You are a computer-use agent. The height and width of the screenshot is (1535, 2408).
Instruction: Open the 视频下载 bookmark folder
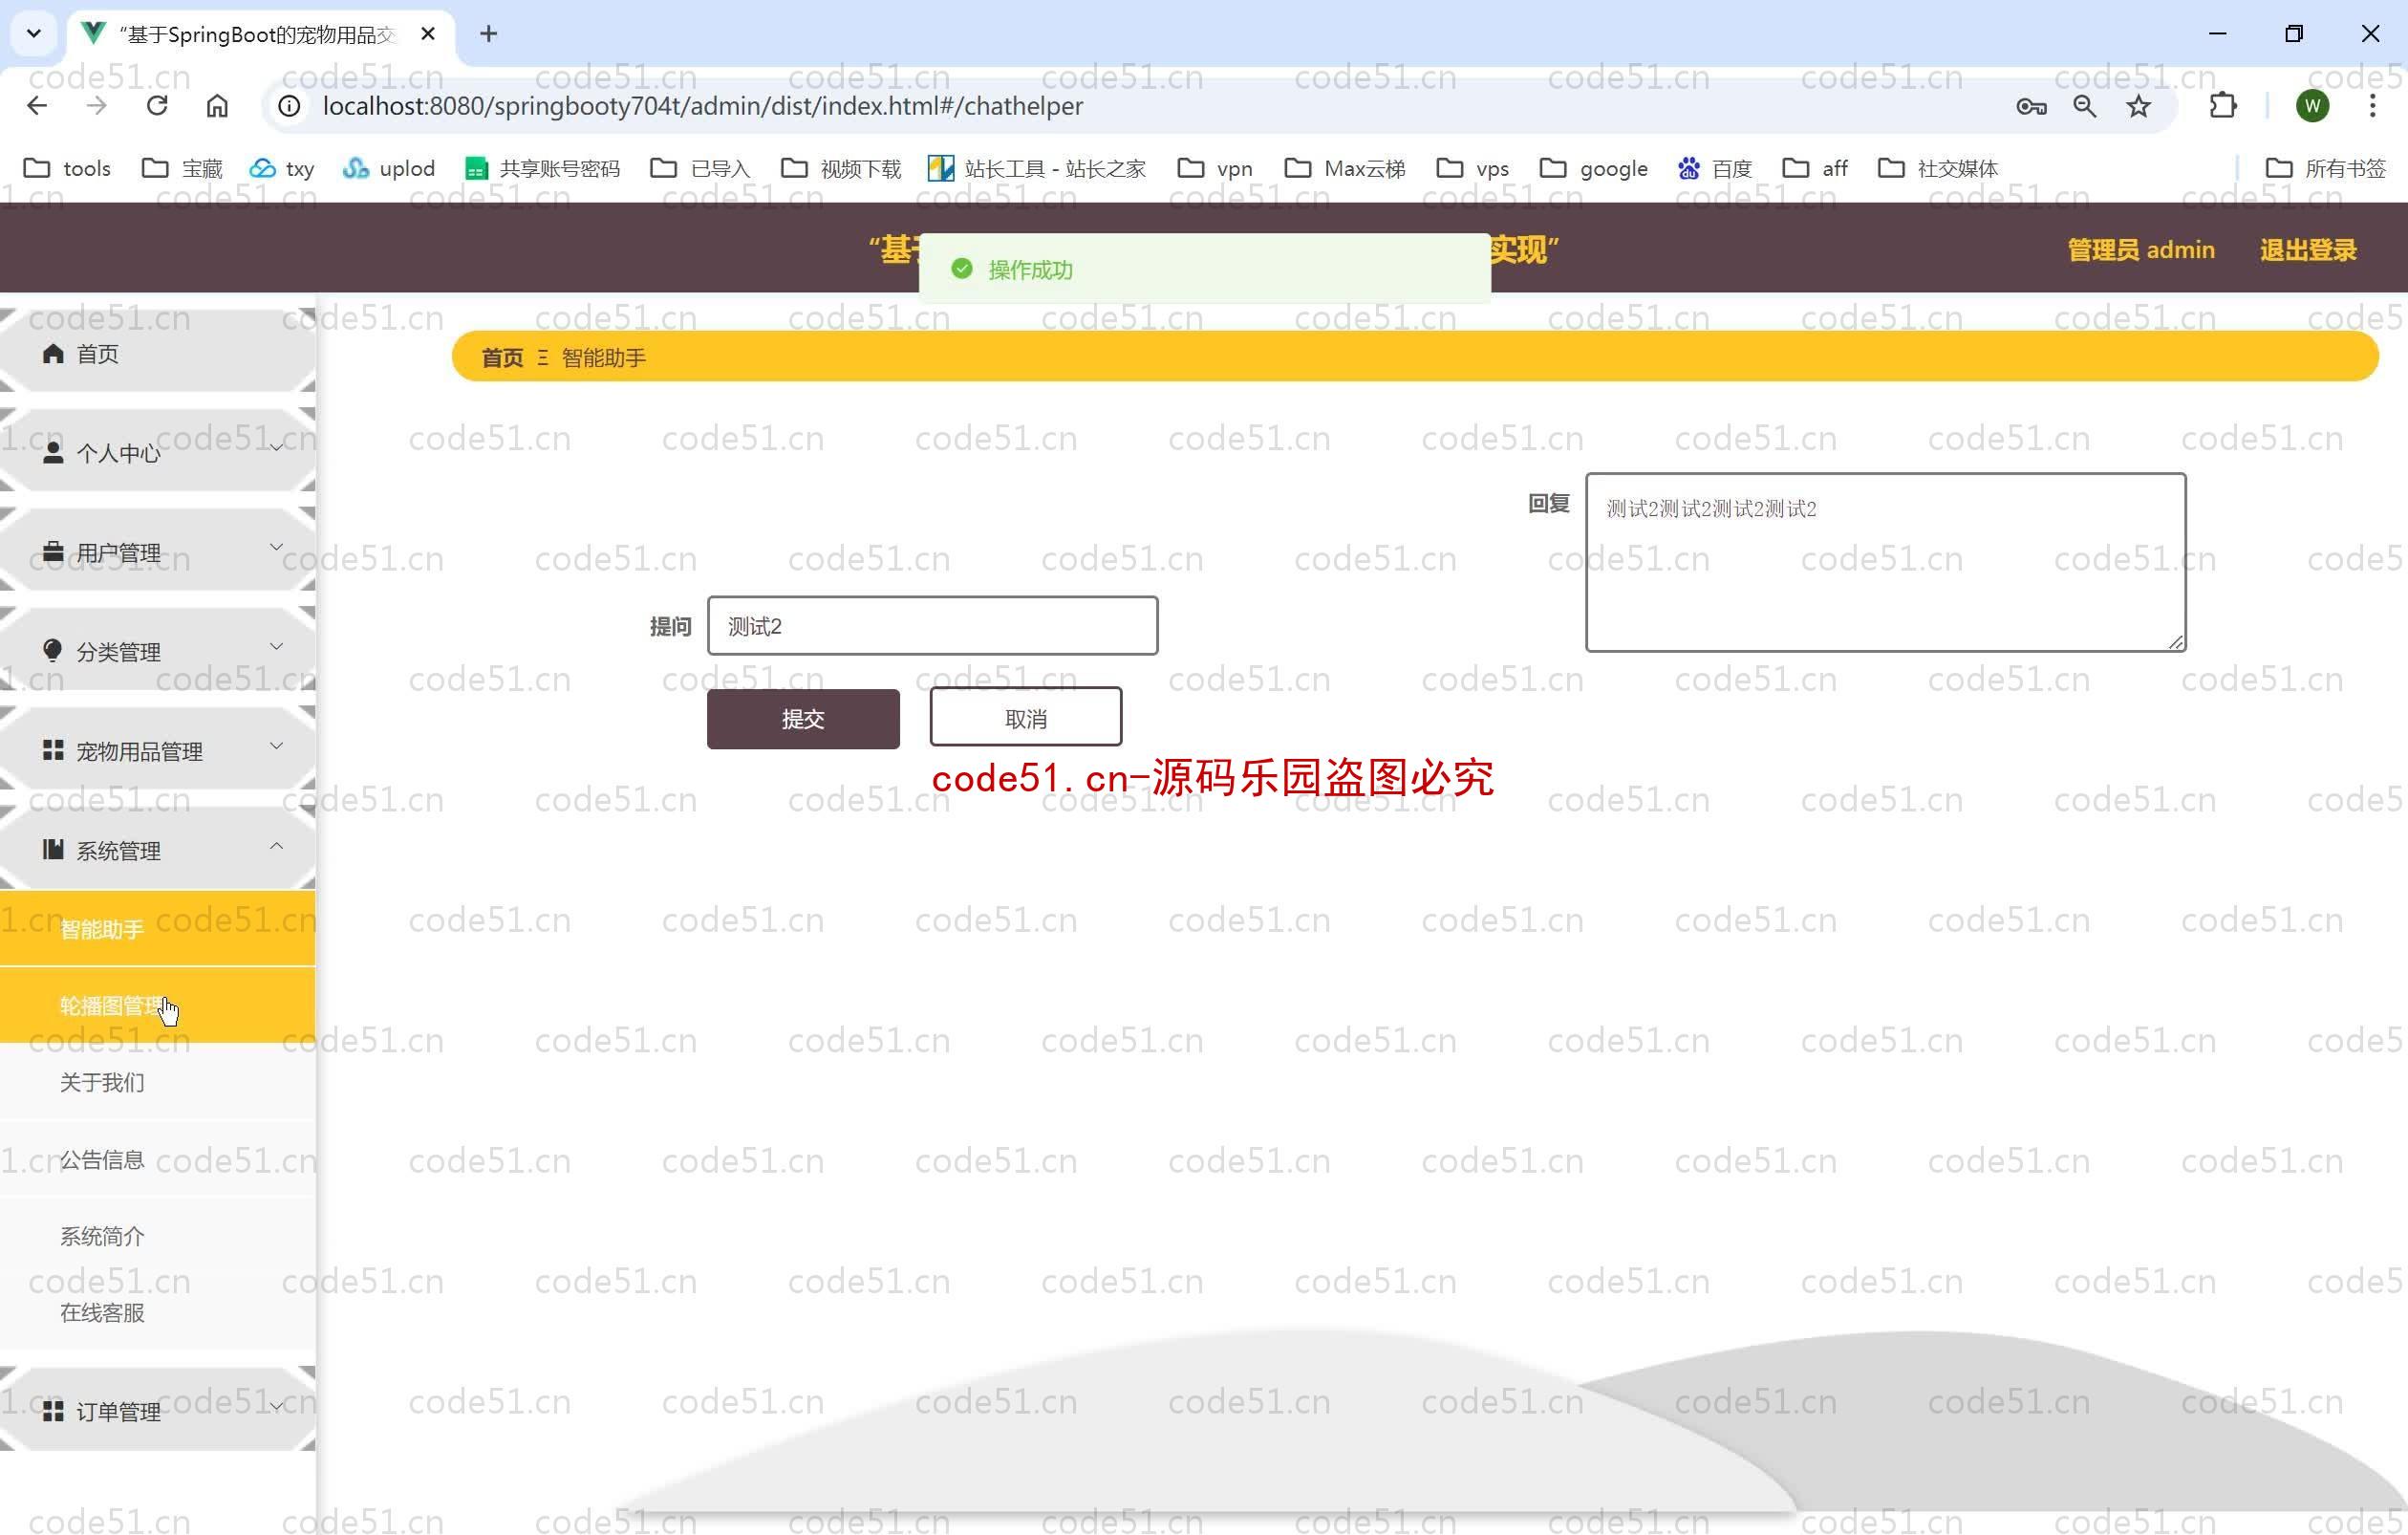point(841,168)
